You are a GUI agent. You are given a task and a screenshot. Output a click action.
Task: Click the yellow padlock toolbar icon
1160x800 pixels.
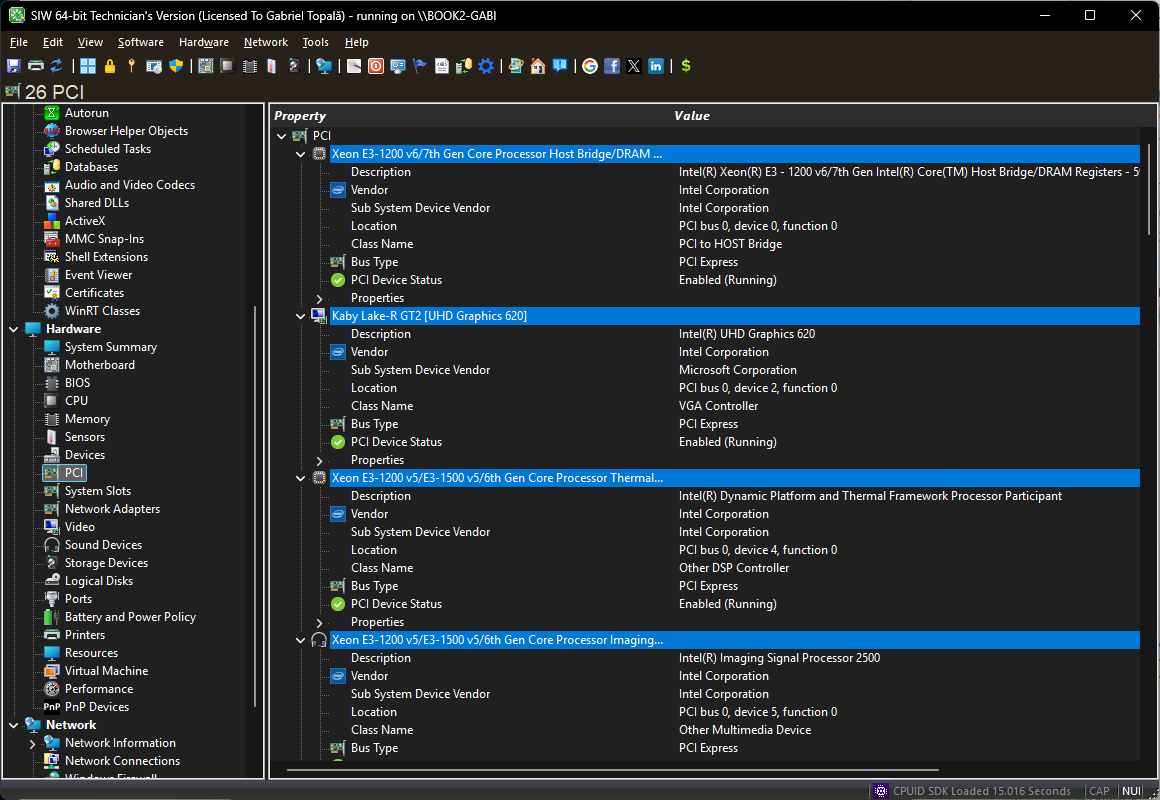point(109,66)
